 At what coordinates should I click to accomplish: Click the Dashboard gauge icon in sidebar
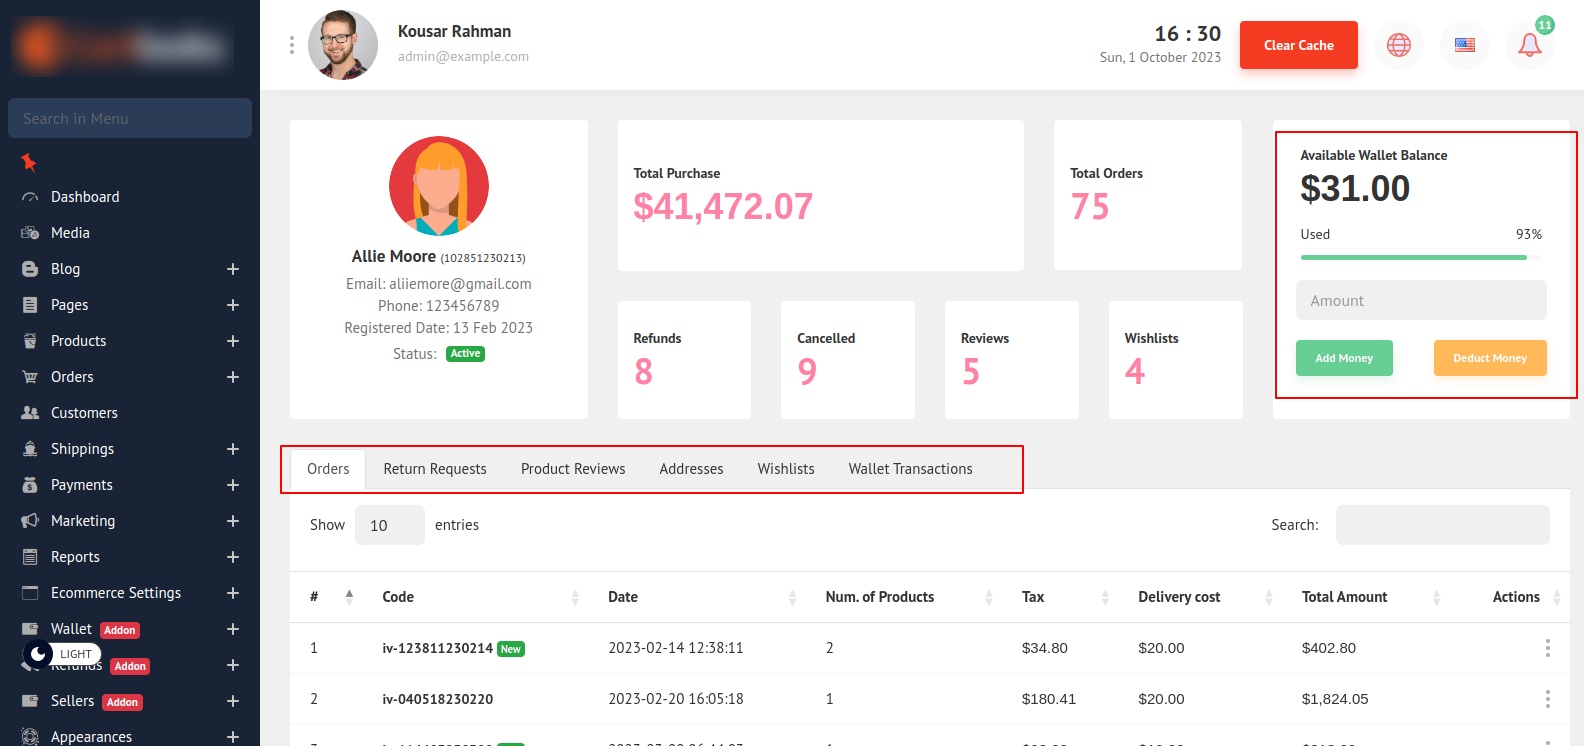click(30, 198)
